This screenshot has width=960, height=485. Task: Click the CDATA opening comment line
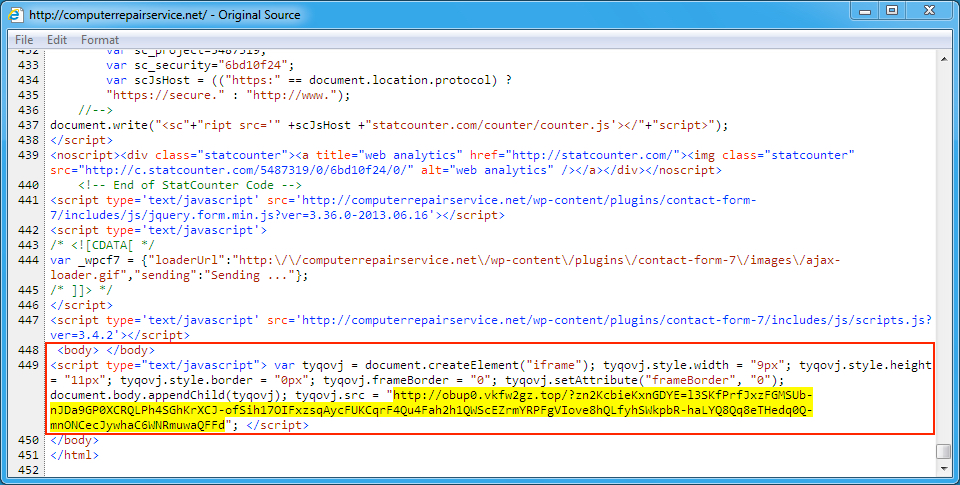pos(102,245)
